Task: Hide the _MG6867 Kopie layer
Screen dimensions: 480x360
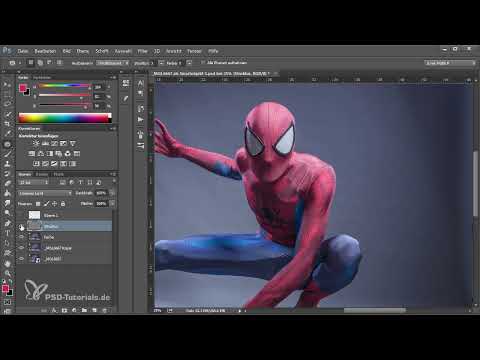Action: [x=22, y=248]
